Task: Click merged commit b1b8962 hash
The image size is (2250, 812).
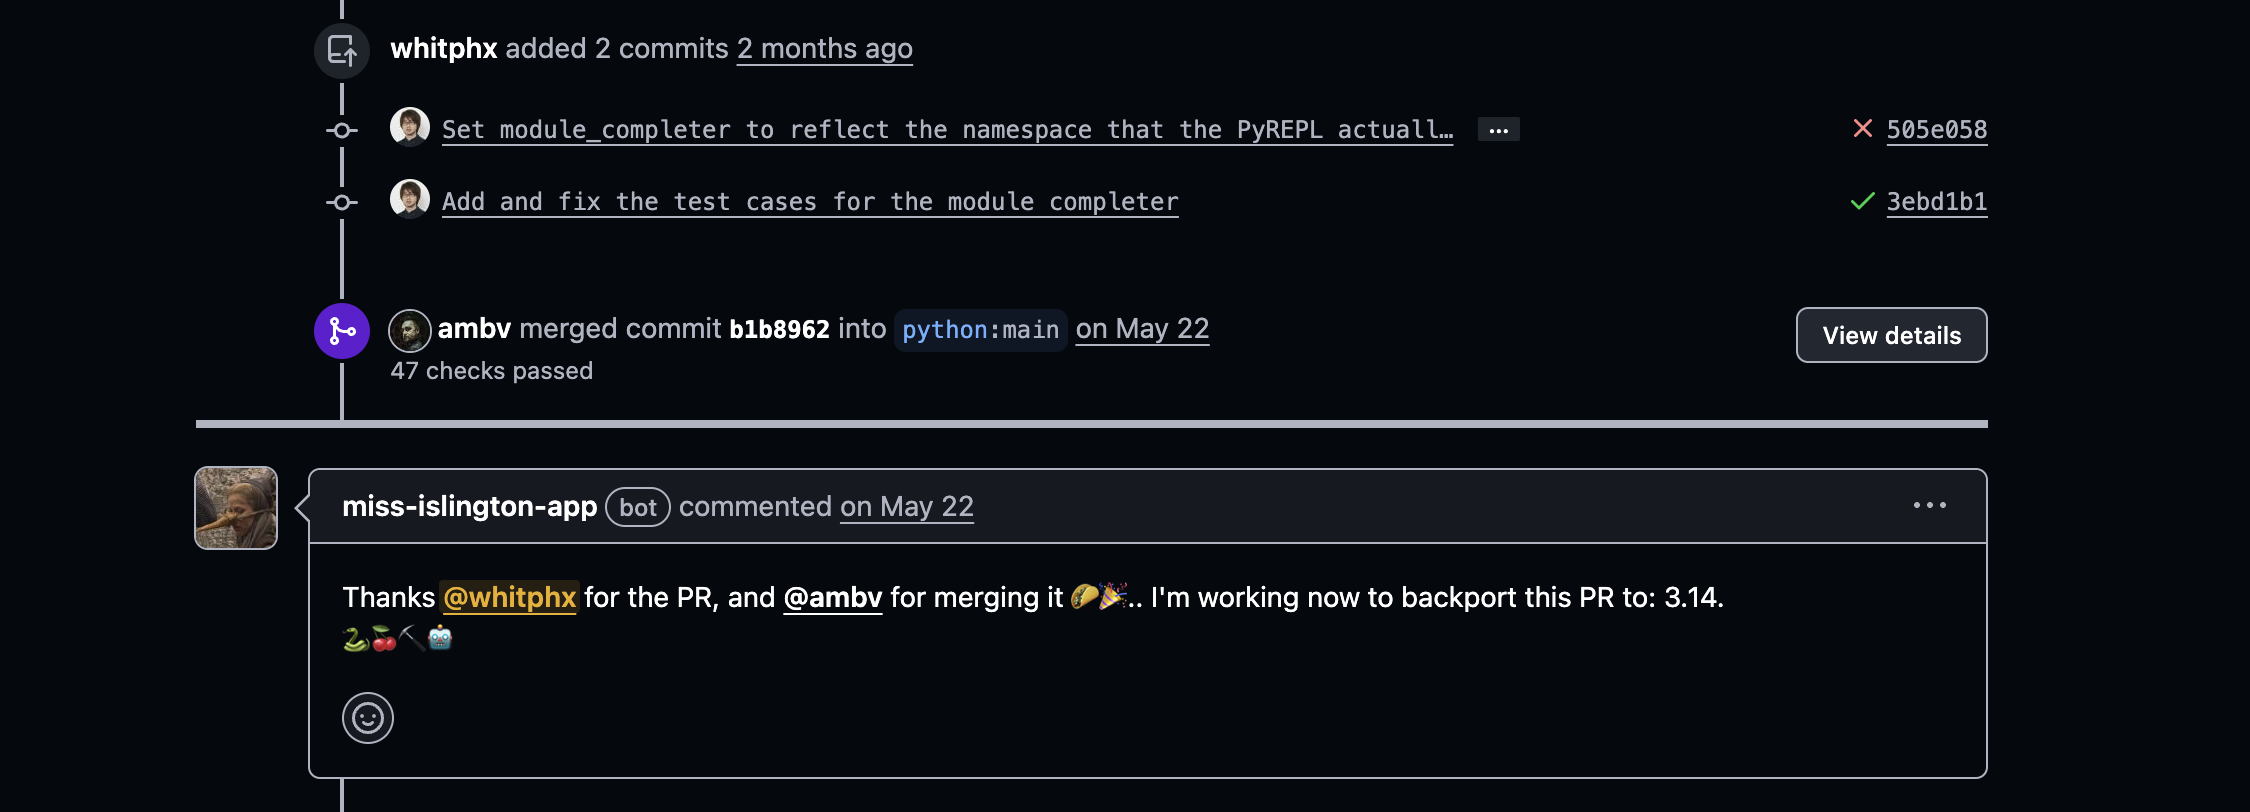Action: coord(779,330)
